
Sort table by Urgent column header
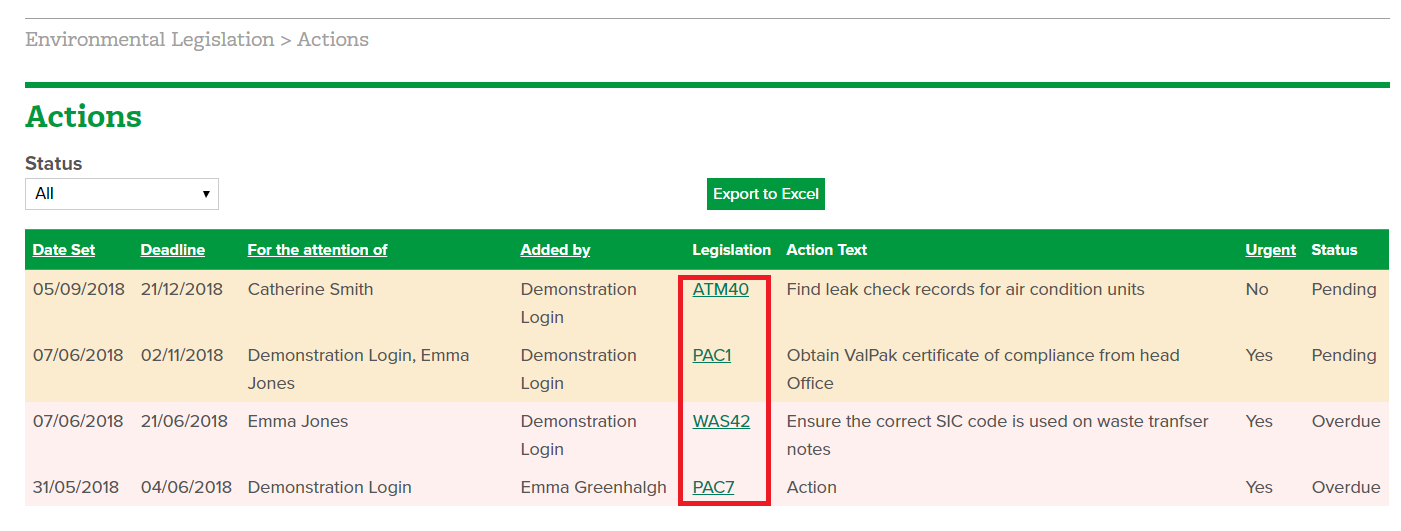point(1270,250)
